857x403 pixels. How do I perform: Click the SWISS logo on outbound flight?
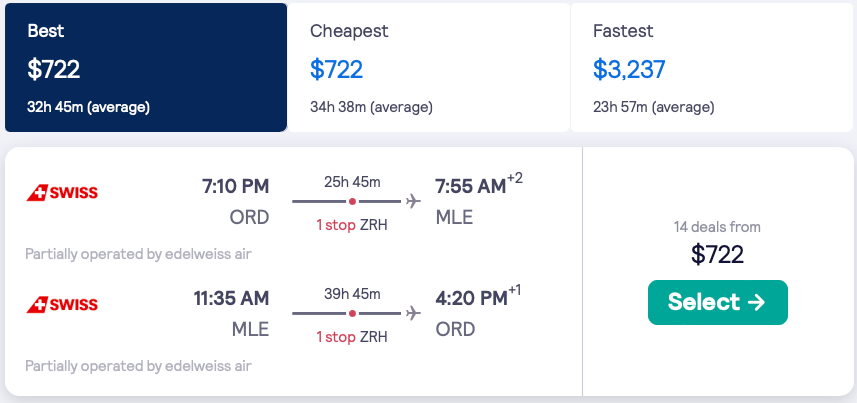(62, 192)
